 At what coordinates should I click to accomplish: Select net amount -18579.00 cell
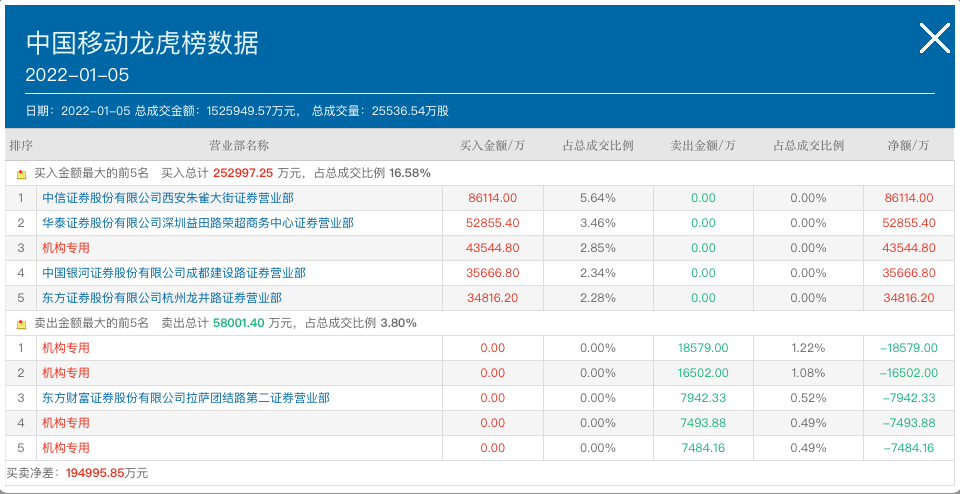pos(909,348)
